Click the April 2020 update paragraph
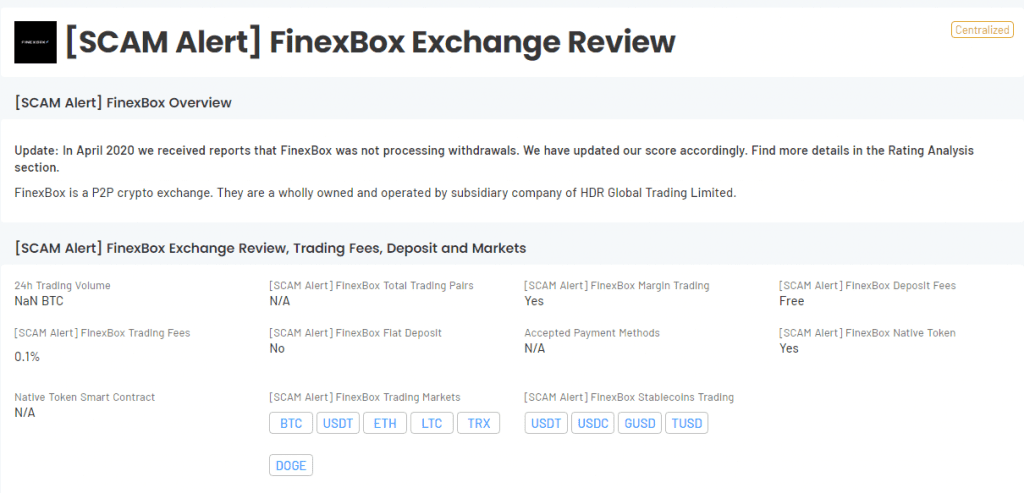The width and height of the screenshot is (1024, 493). point(494,159)
